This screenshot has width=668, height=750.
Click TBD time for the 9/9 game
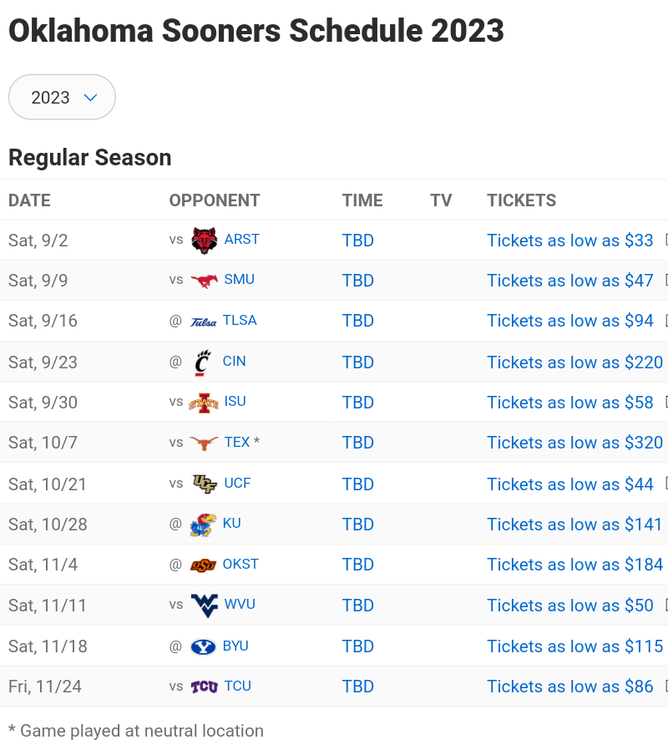(x=358, y=281)
